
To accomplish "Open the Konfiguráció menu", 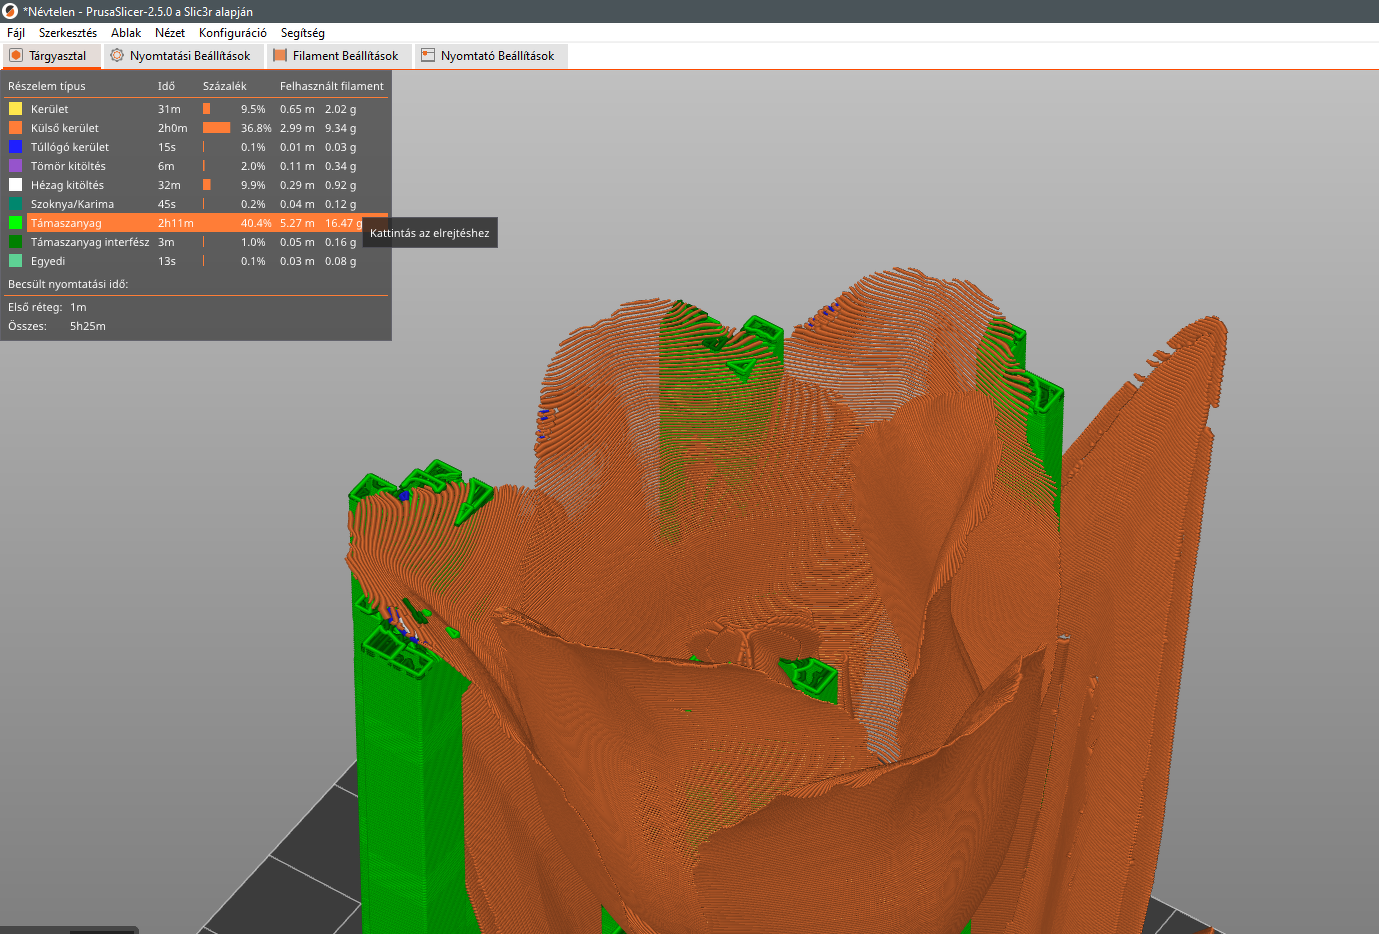I will tap(233, 33).
